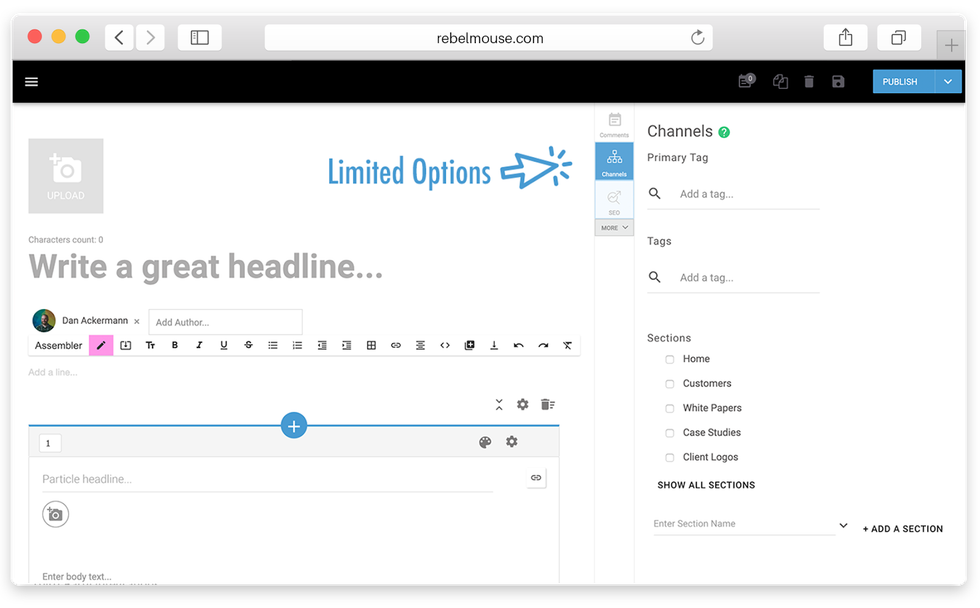Expand the Publish dropdown arrow
Screen dimensions: 980x608
[948, 82]
